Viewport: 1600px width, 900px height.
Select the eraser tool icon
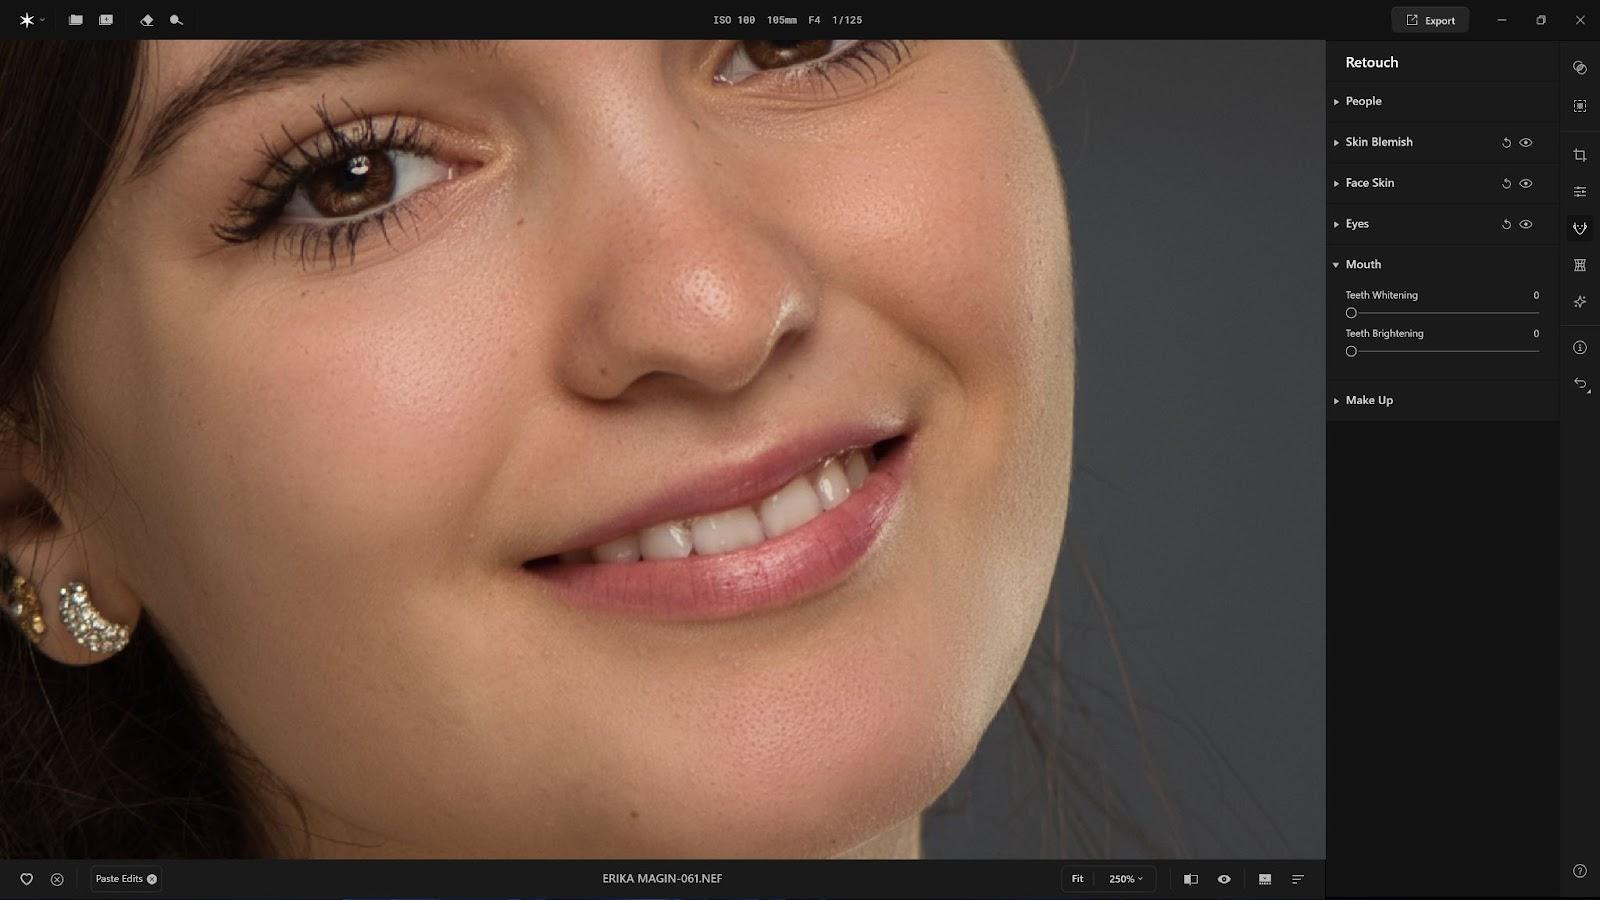coord(147,20)
